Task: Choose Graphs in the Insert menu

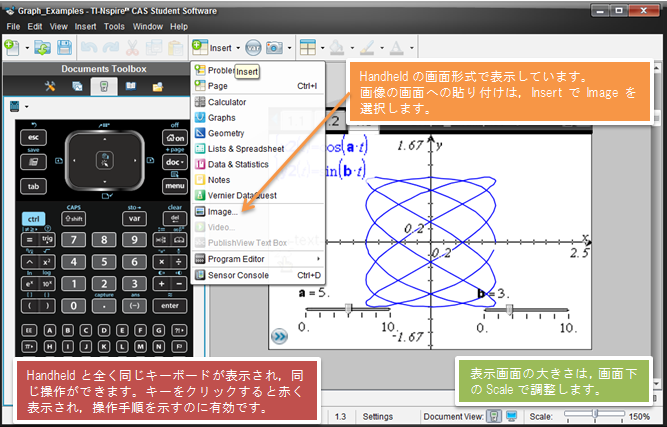Action: 257,118
